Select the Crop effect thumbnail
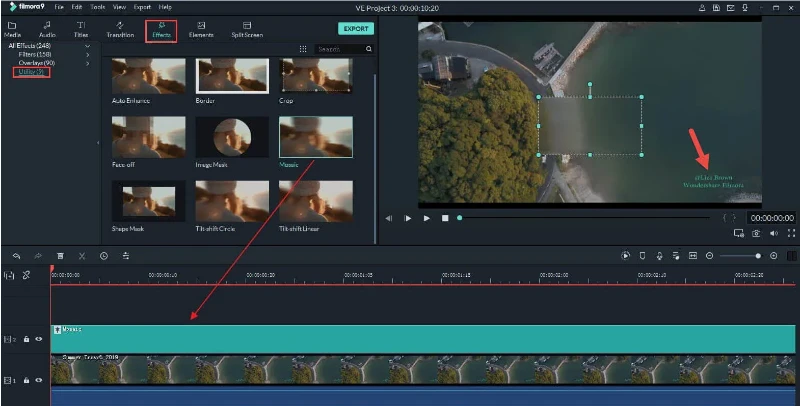 pos(316,76)
